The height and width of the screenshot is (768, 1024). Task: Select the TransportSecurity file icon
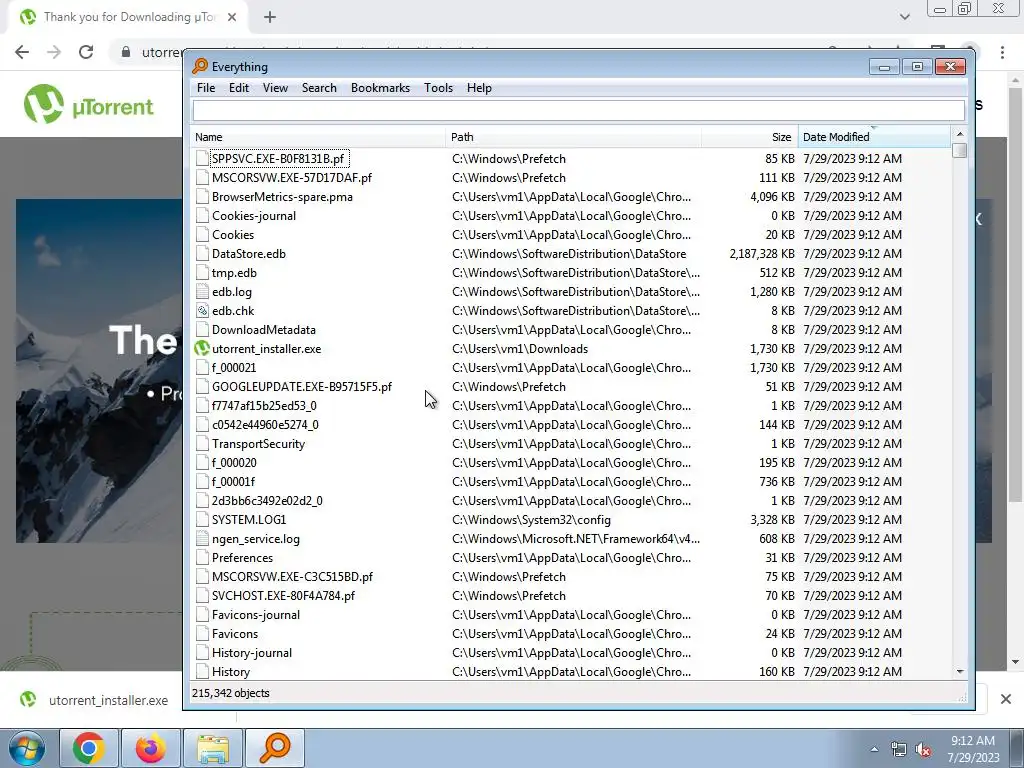(202, 444)
